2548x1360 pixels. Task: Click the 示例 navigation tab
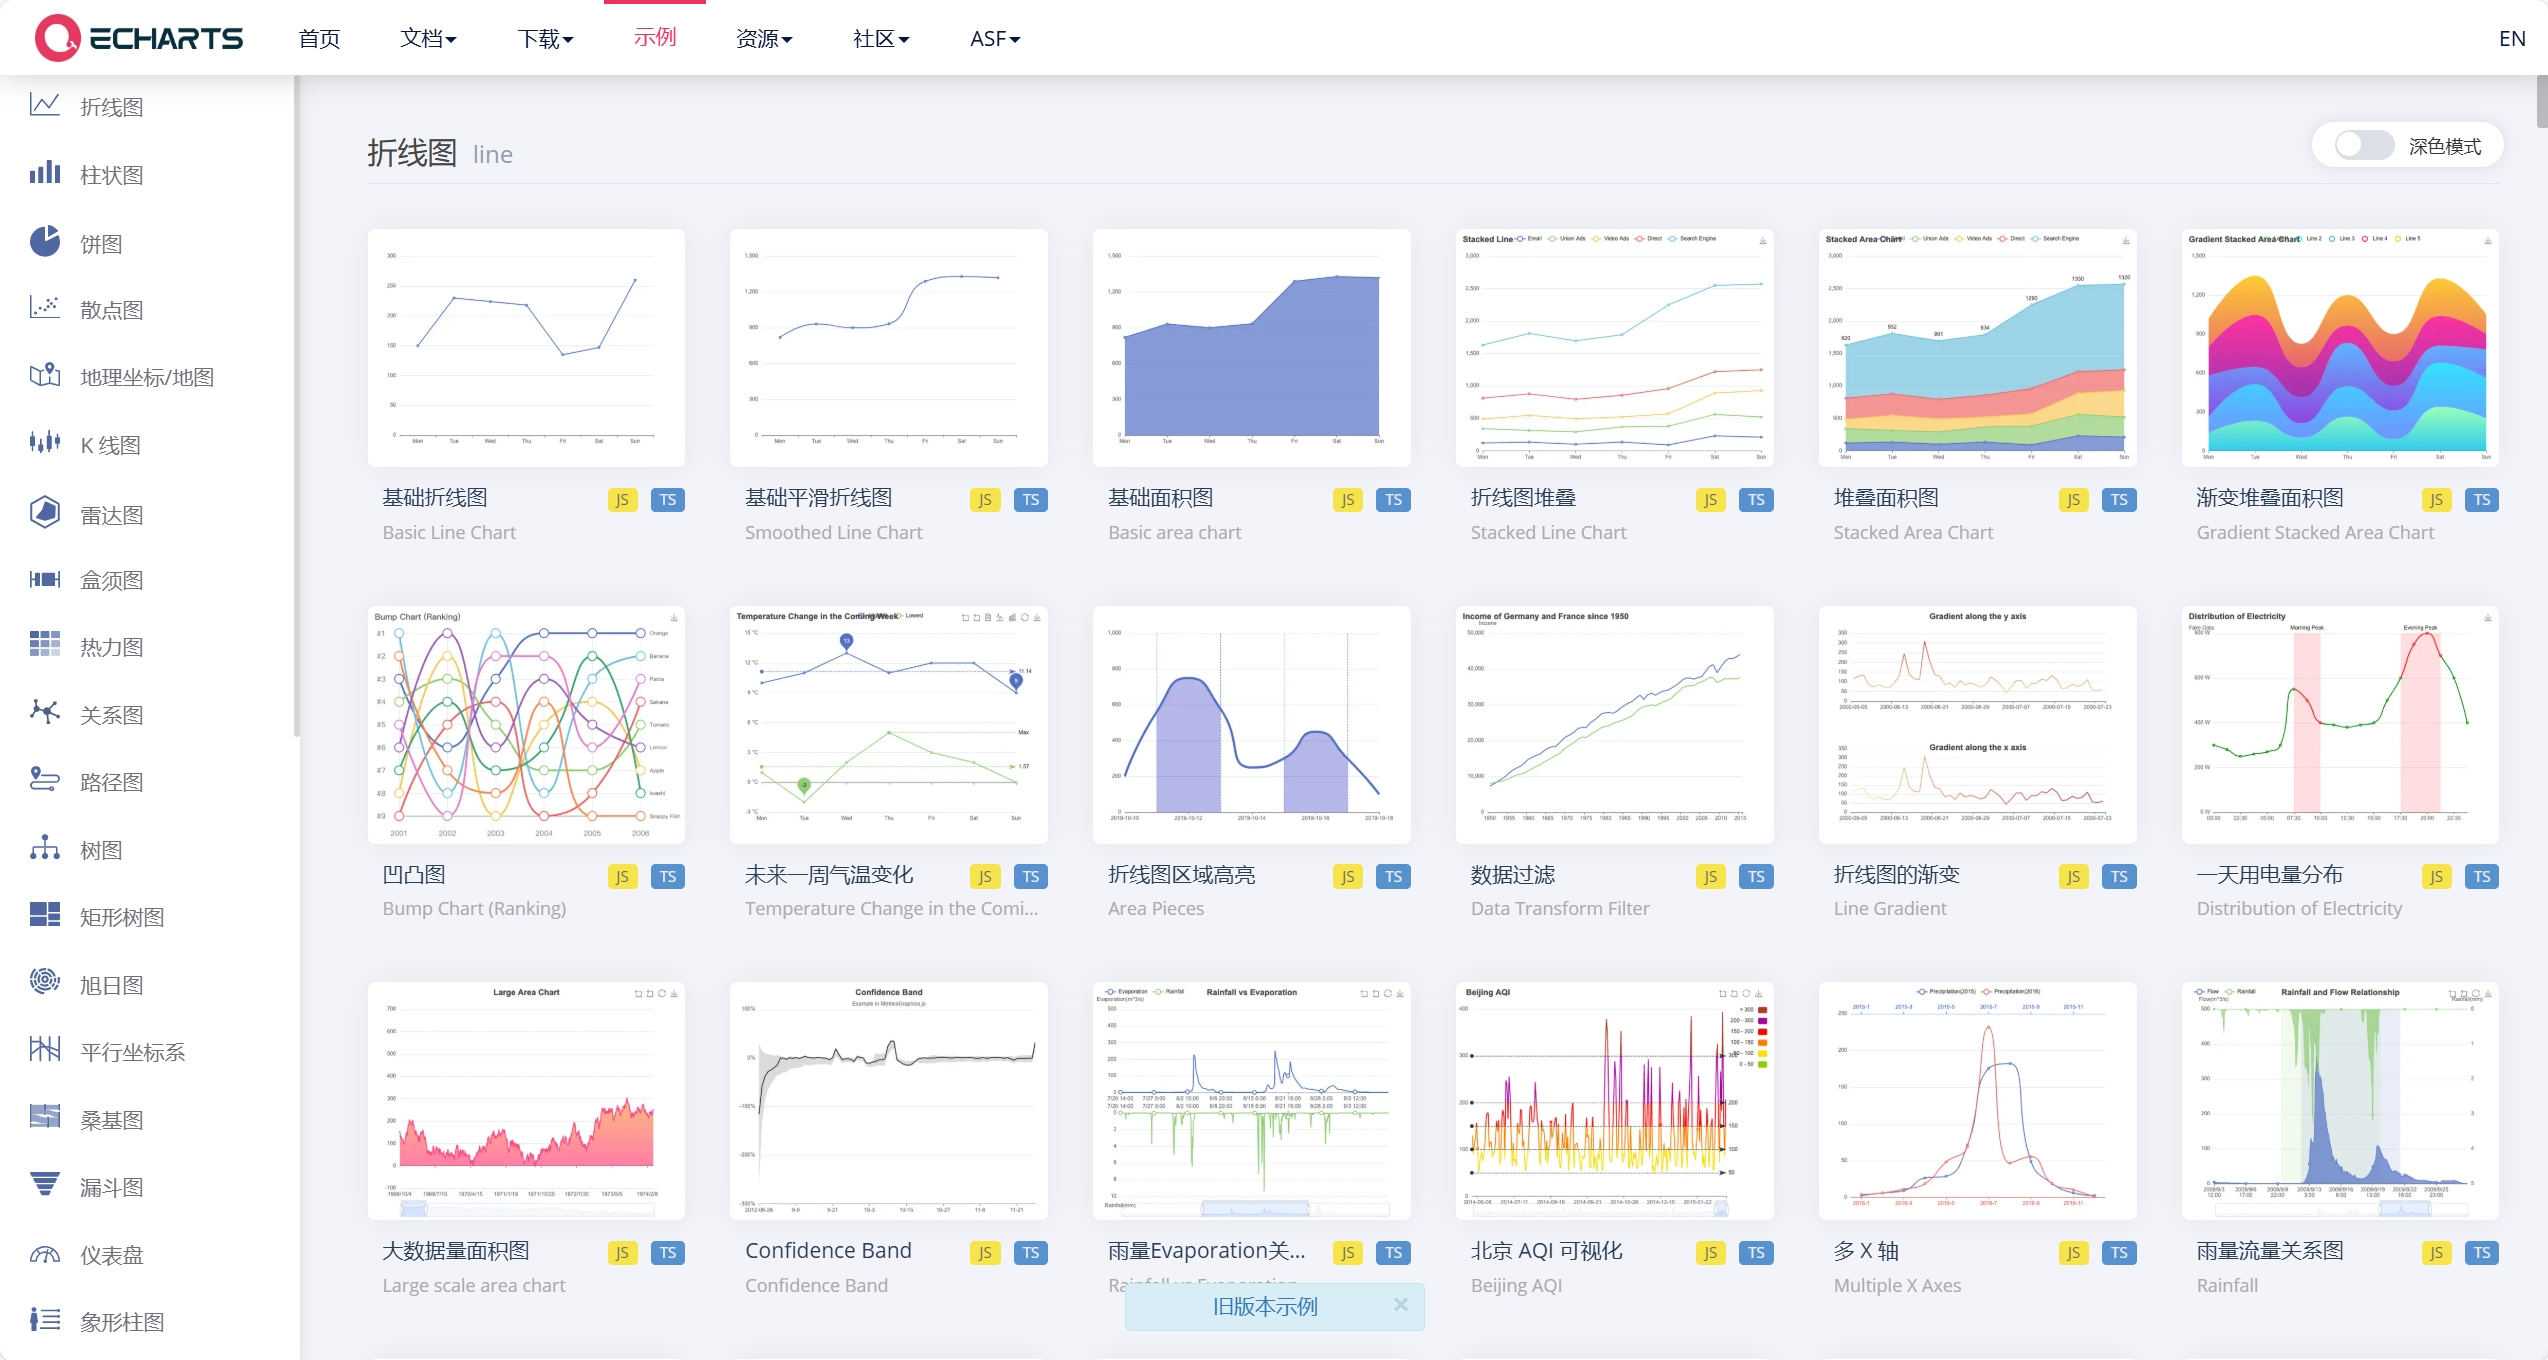click(x=655, y=38)
